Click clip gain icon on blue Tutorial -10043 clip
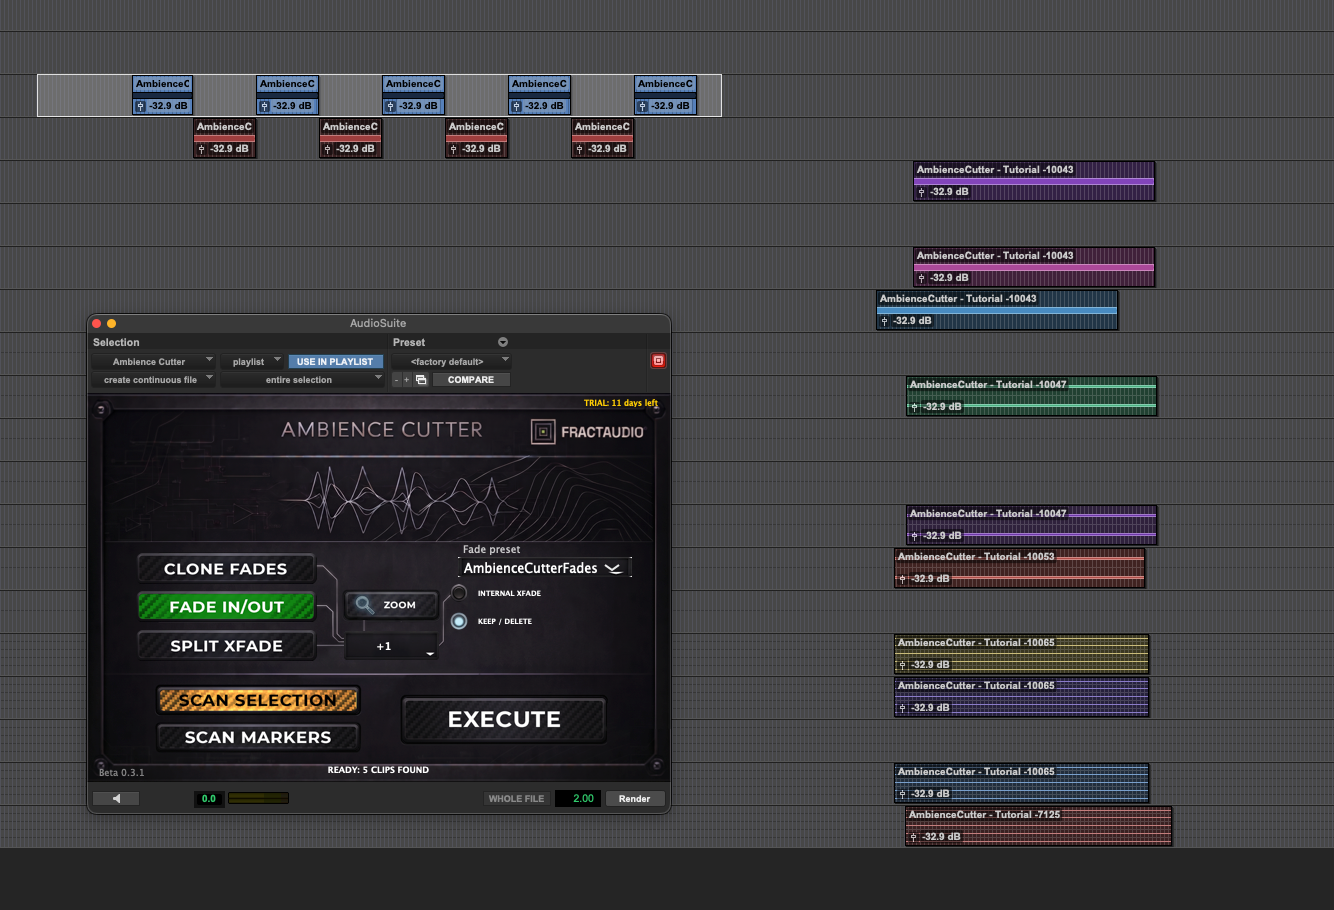This screenshot has height=910, width=1334. tap(884, 321)
